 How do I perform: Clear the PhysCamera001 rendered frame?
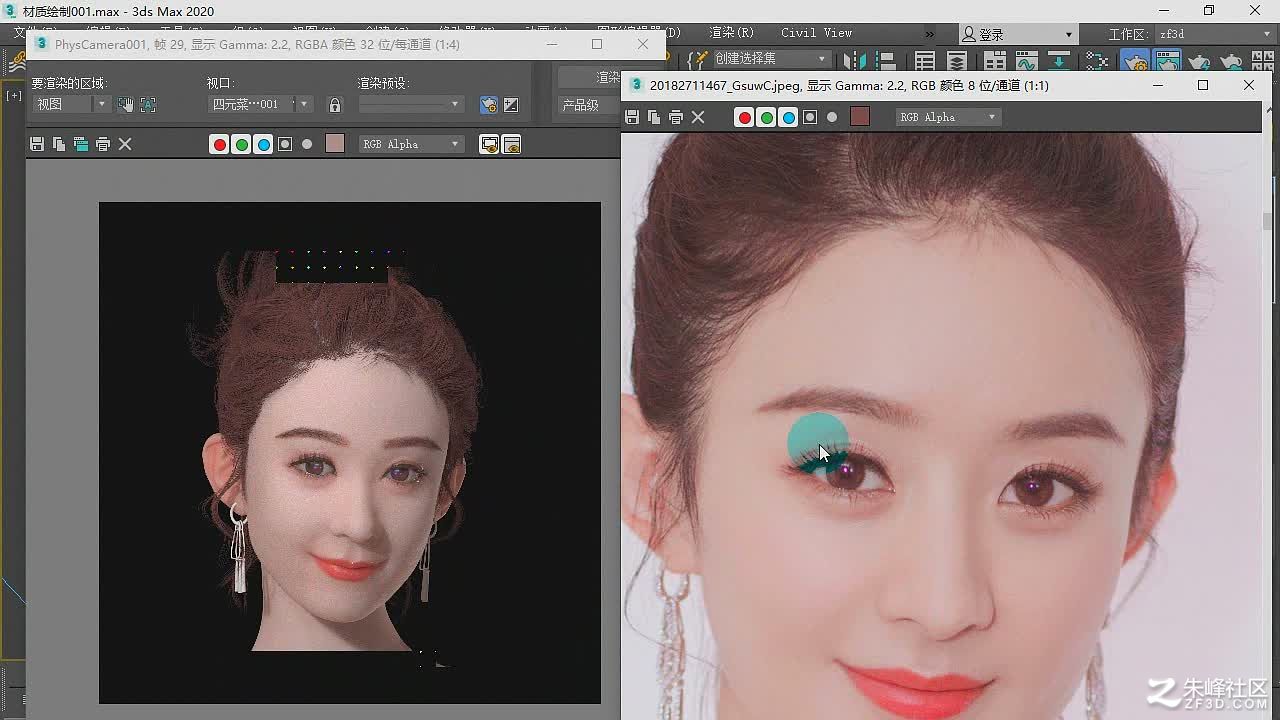(125, 144)
